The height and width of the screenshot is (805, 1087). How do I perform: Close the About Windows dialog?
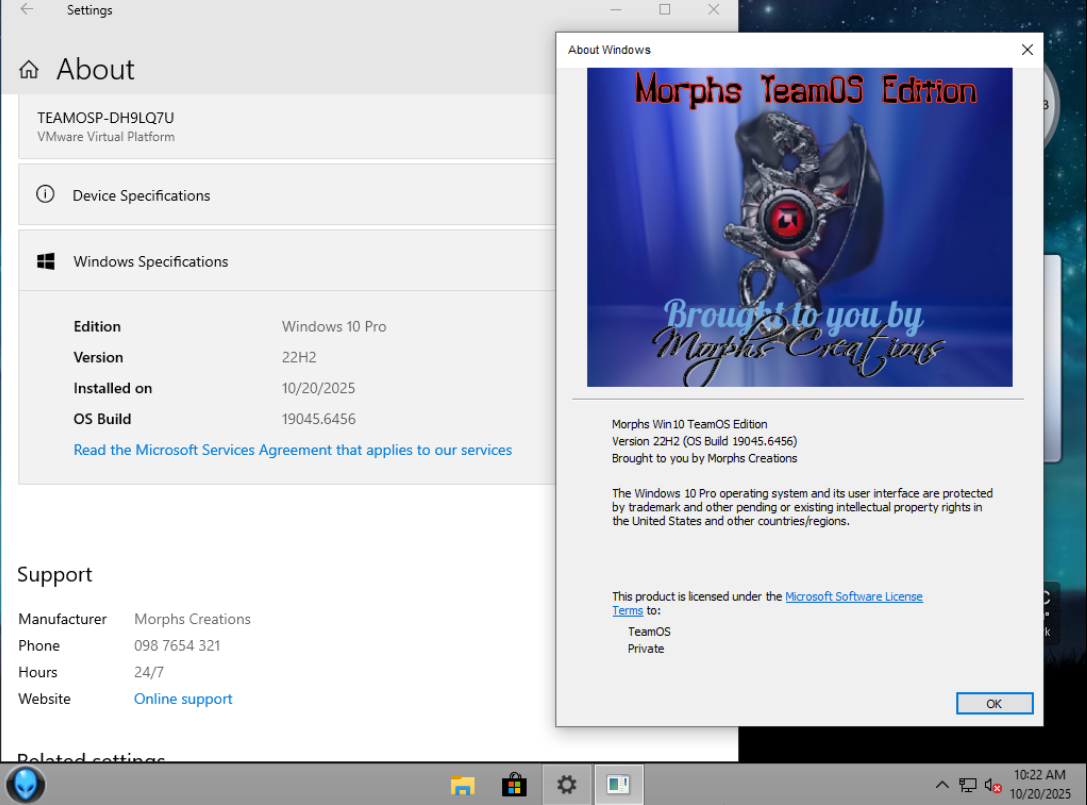[1027, 49]
